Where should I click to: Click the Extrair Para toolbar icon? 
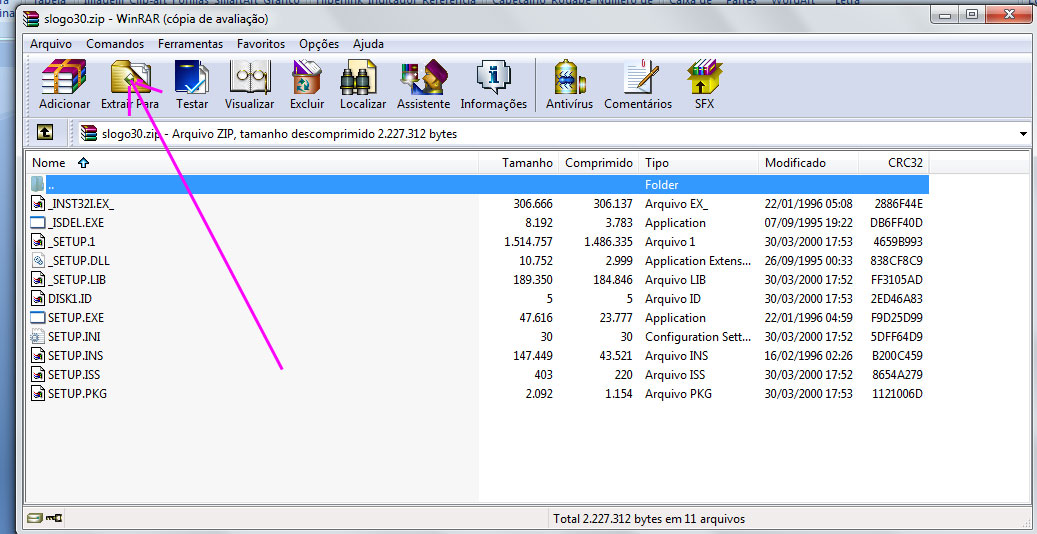point(130,77)
